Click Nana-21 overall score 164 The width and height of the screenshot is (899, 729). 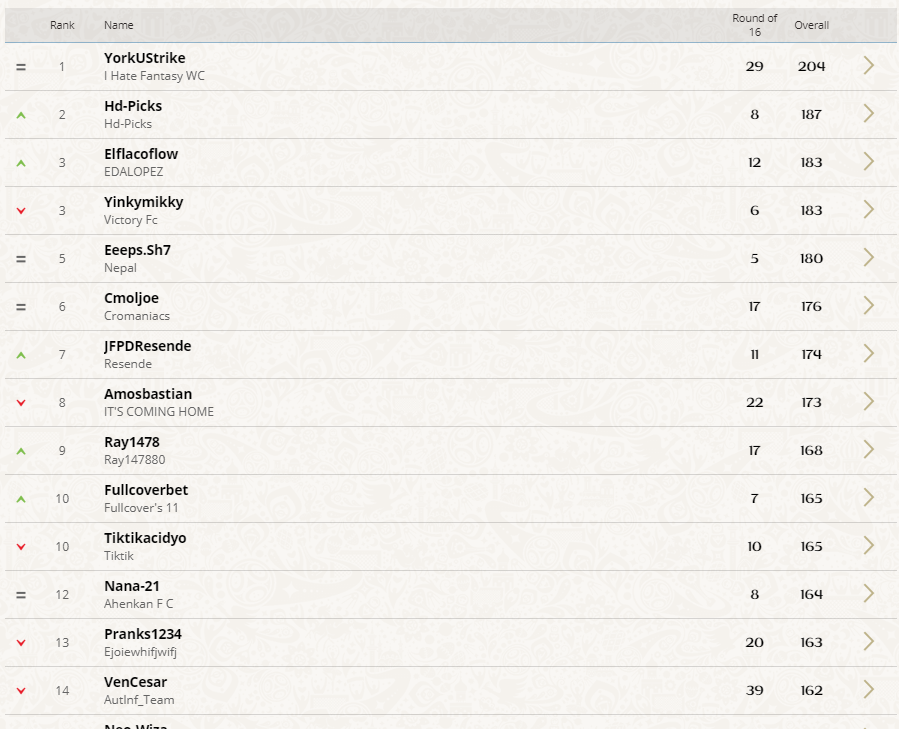point(811,594)
